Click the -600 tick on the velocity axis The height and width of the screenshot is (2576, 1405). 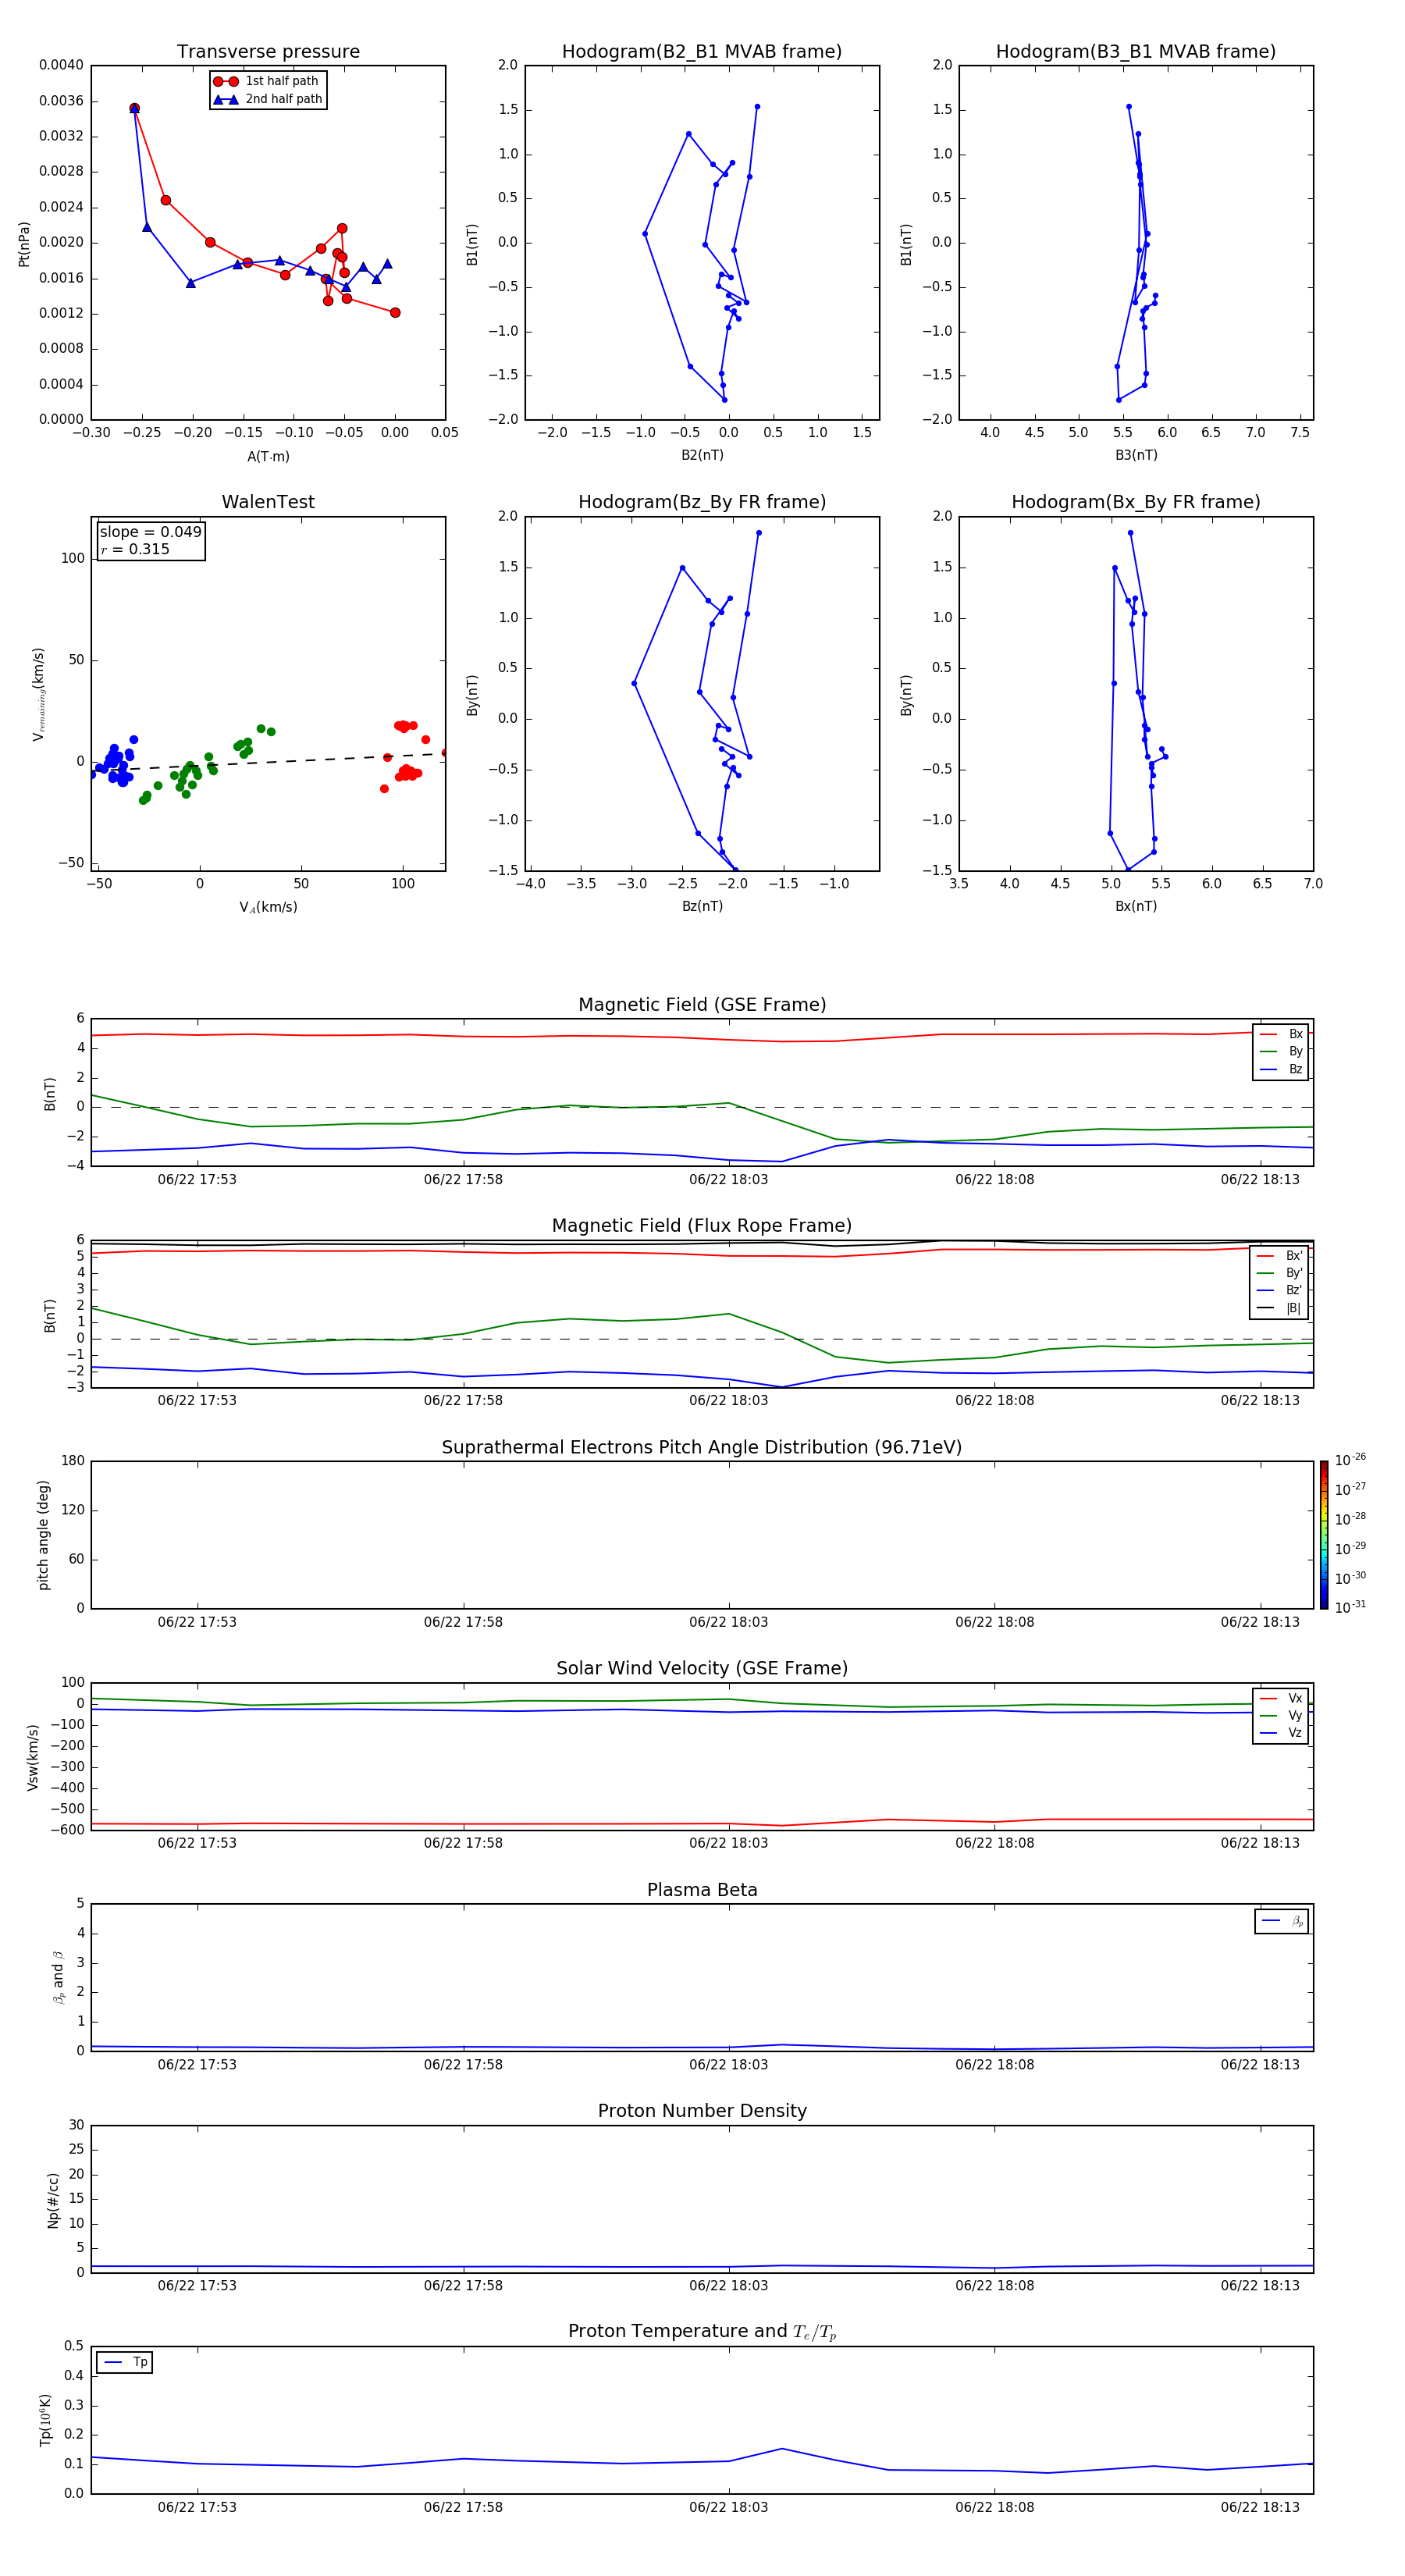(x=66, y=1830)
